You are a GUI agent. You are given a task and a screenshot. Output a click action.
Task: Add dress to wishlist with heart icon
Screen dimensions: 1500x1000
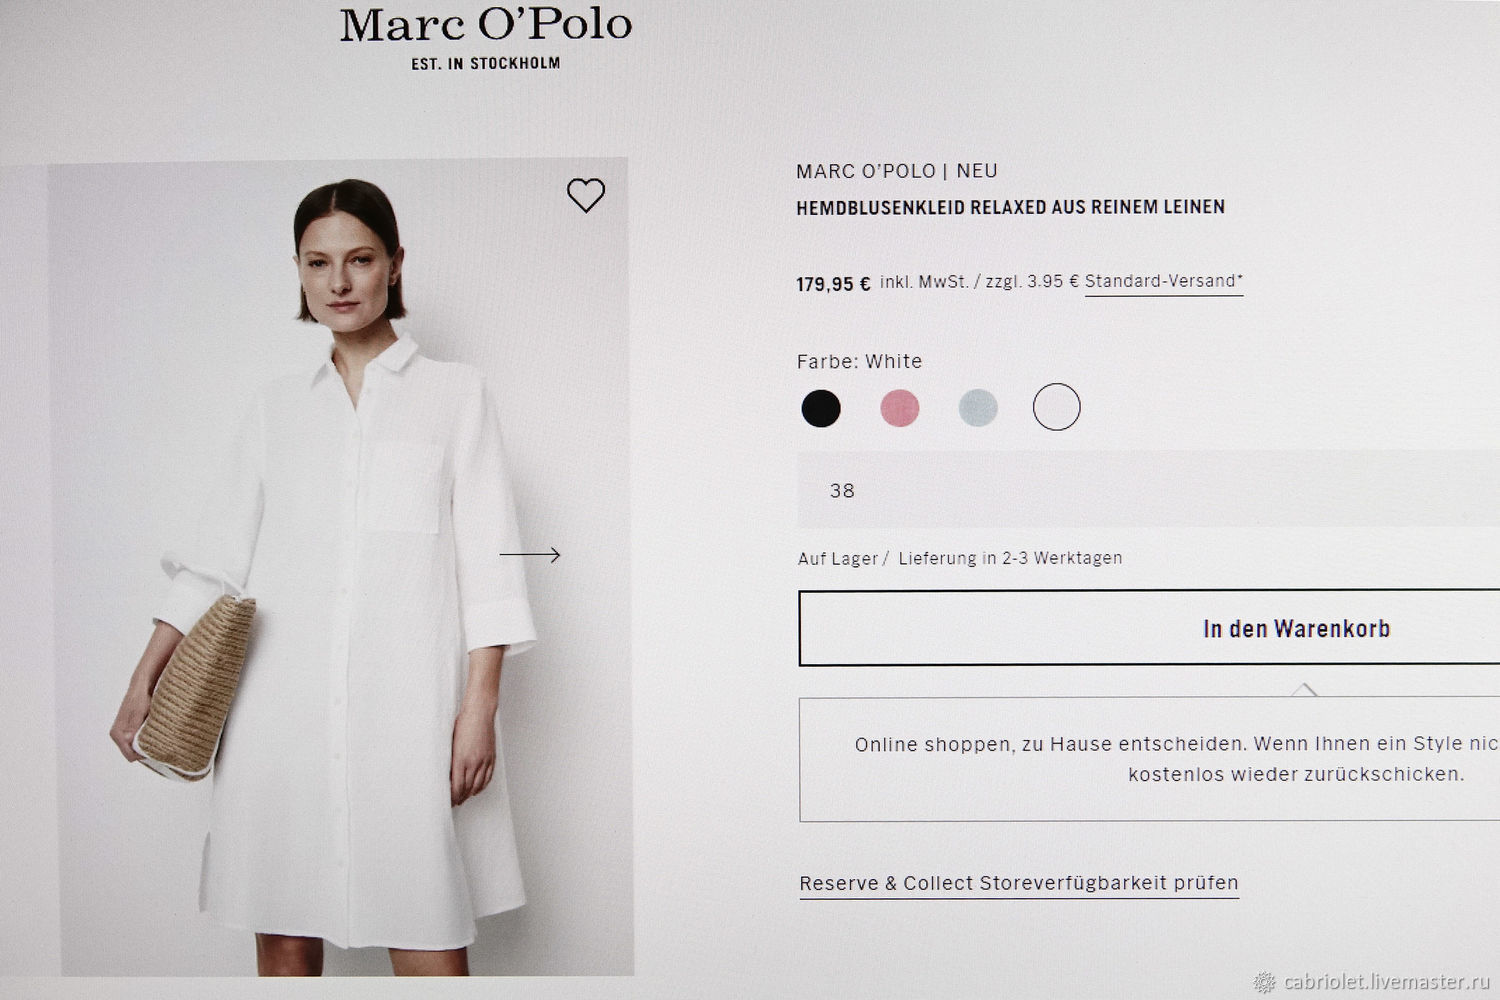point(586,195)
